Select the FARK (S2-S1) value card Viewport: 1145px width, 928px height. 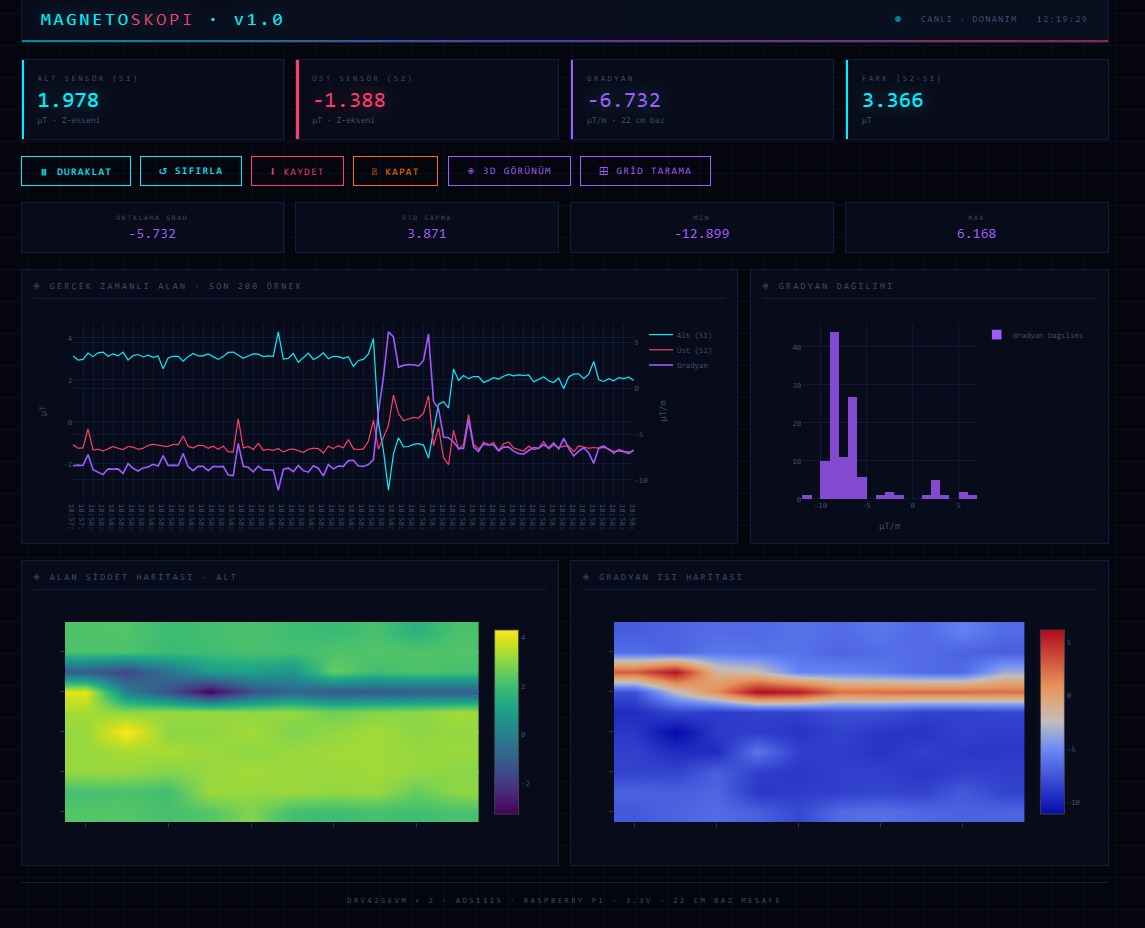point(977,100)
